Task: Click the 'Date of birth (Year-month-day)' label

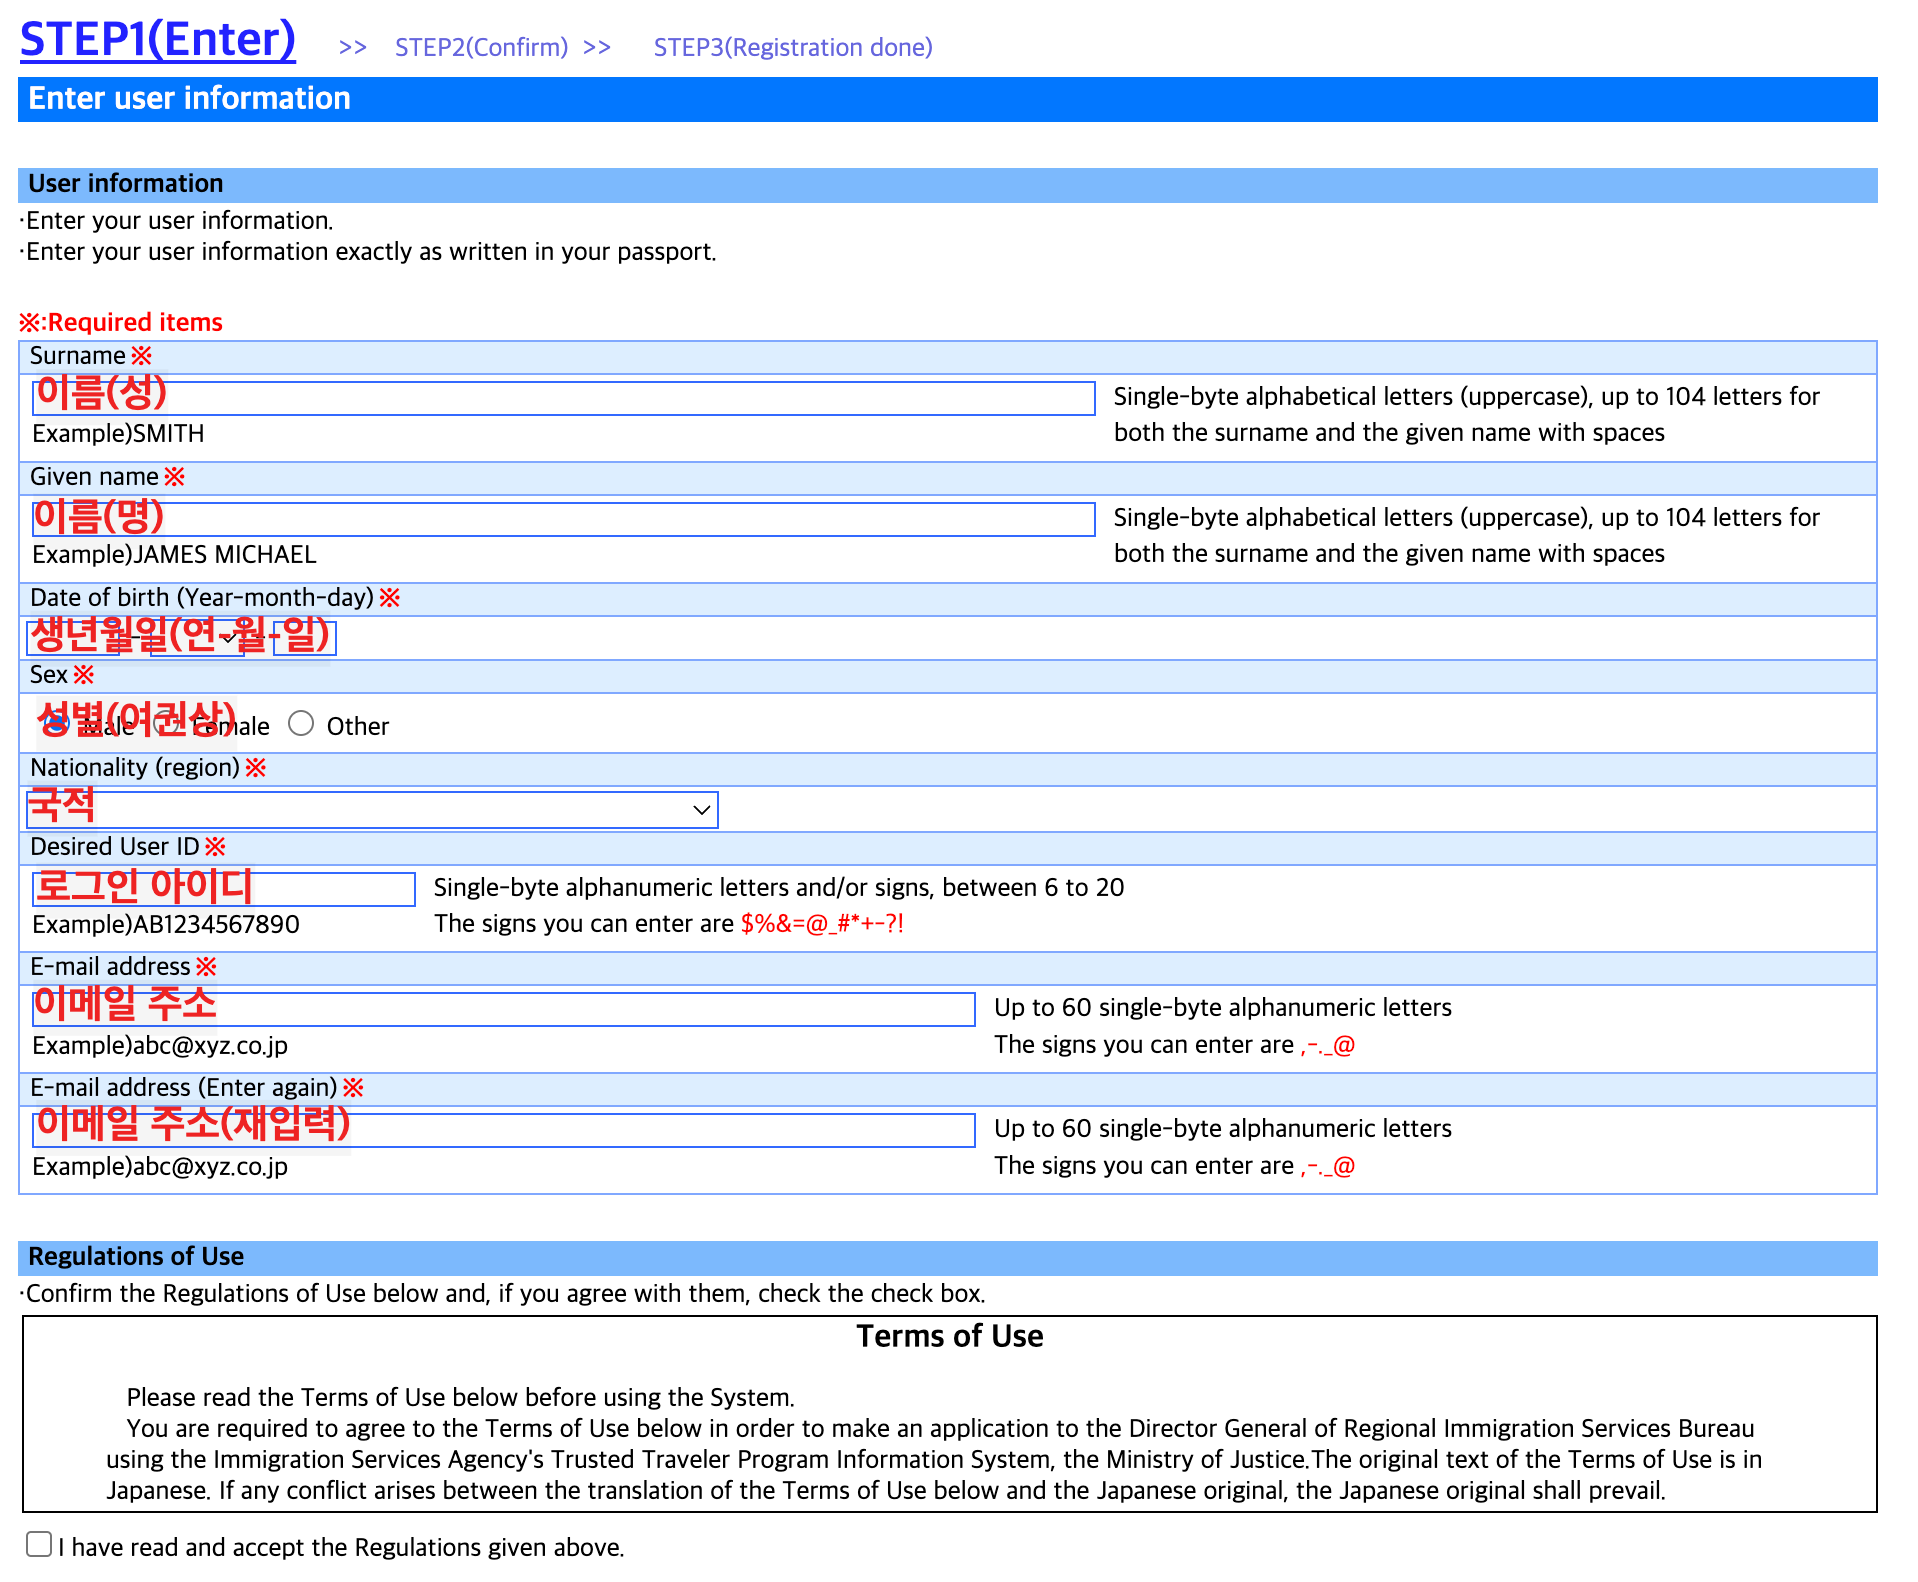Action: (x=202, y=598)
